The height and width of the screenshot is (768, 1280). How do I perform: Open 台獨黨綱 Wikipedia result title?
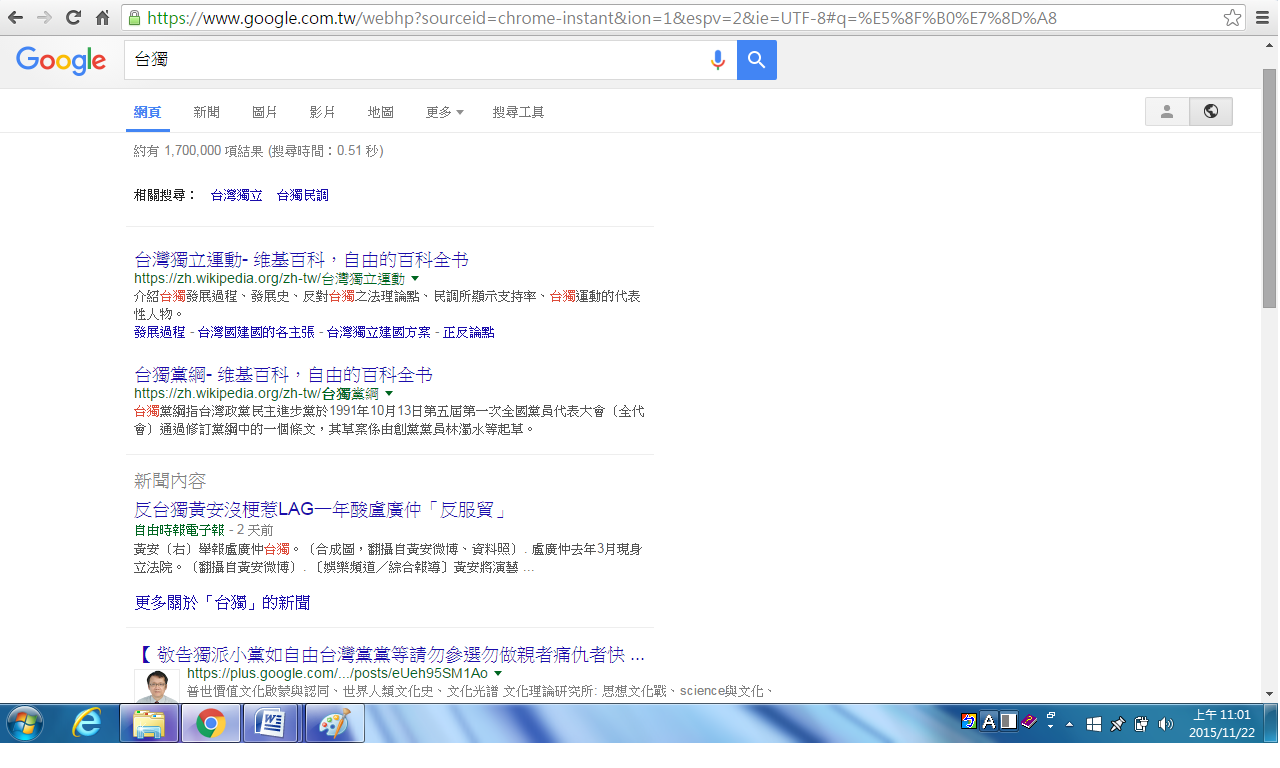(x=283, y=375)
